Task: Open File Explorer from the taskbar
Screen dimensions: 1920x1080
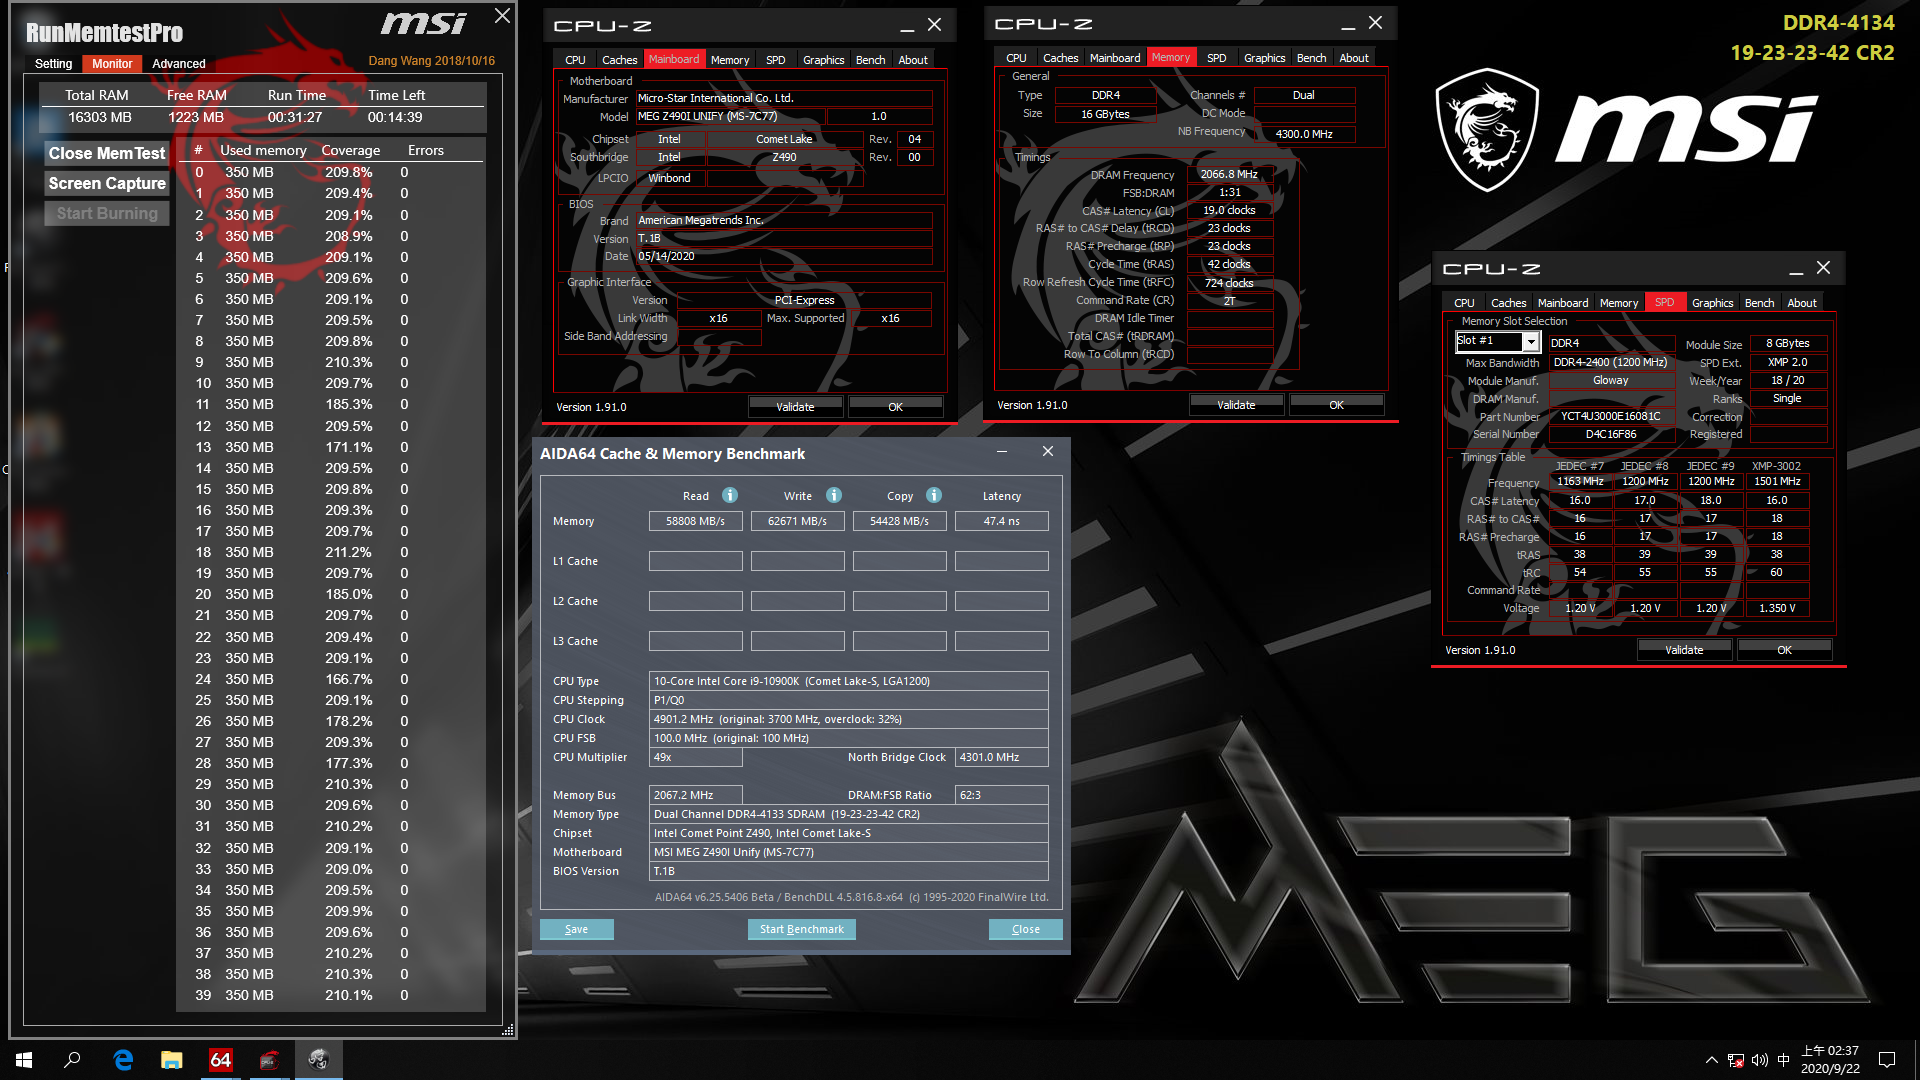Action: click(x=172, y=1060)
